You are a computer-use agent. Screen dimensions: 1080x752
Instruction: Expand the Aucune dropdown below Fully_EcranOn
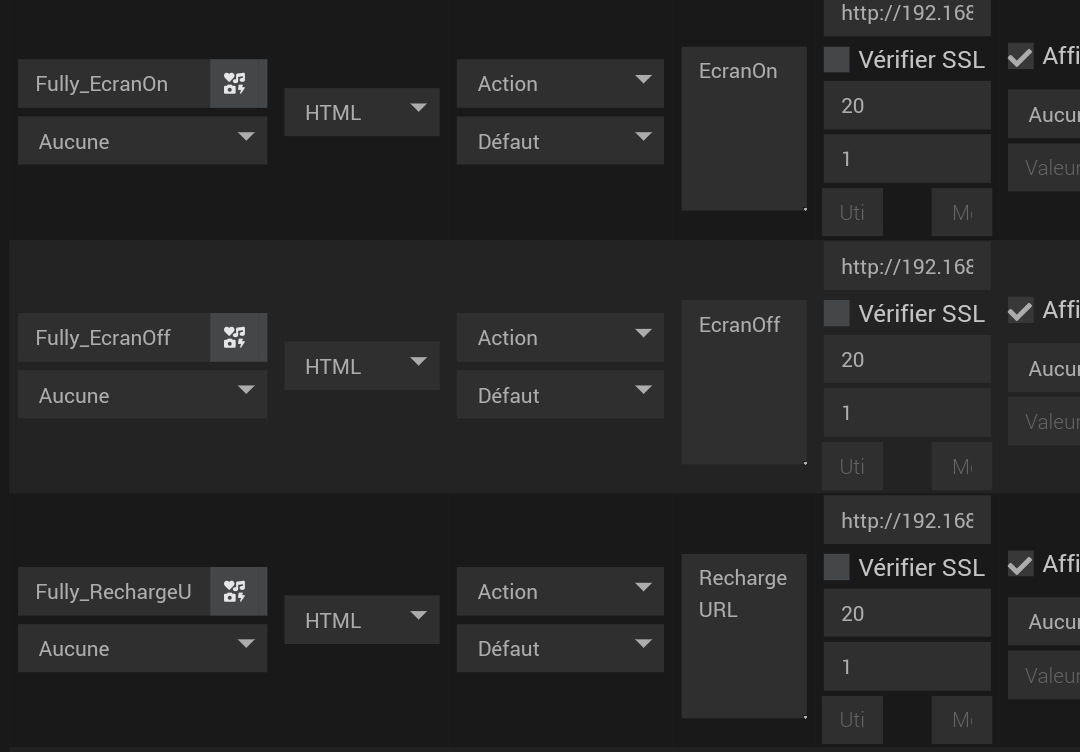[142, 142]
